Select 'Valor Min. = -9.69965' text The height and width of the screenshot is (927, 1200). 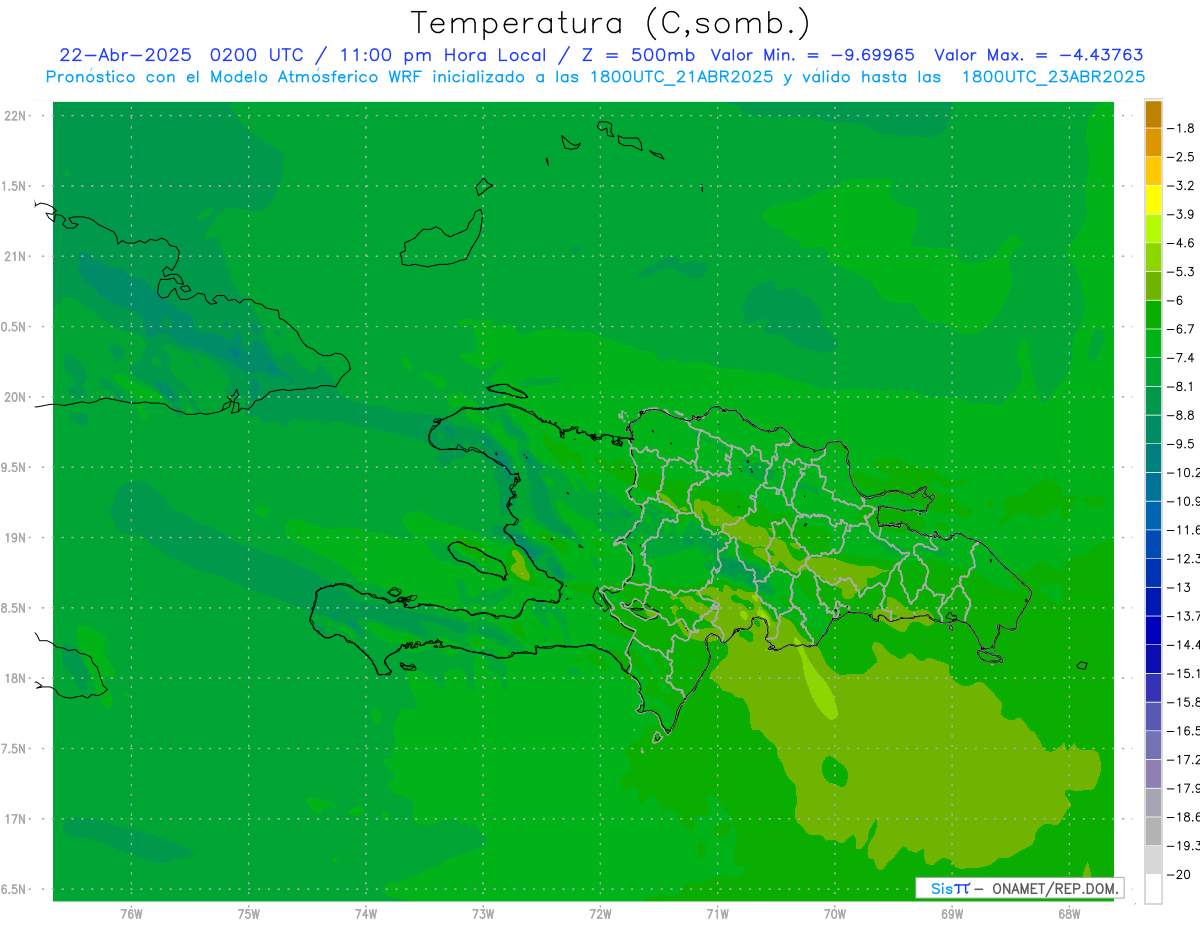[x=812, y=55]
